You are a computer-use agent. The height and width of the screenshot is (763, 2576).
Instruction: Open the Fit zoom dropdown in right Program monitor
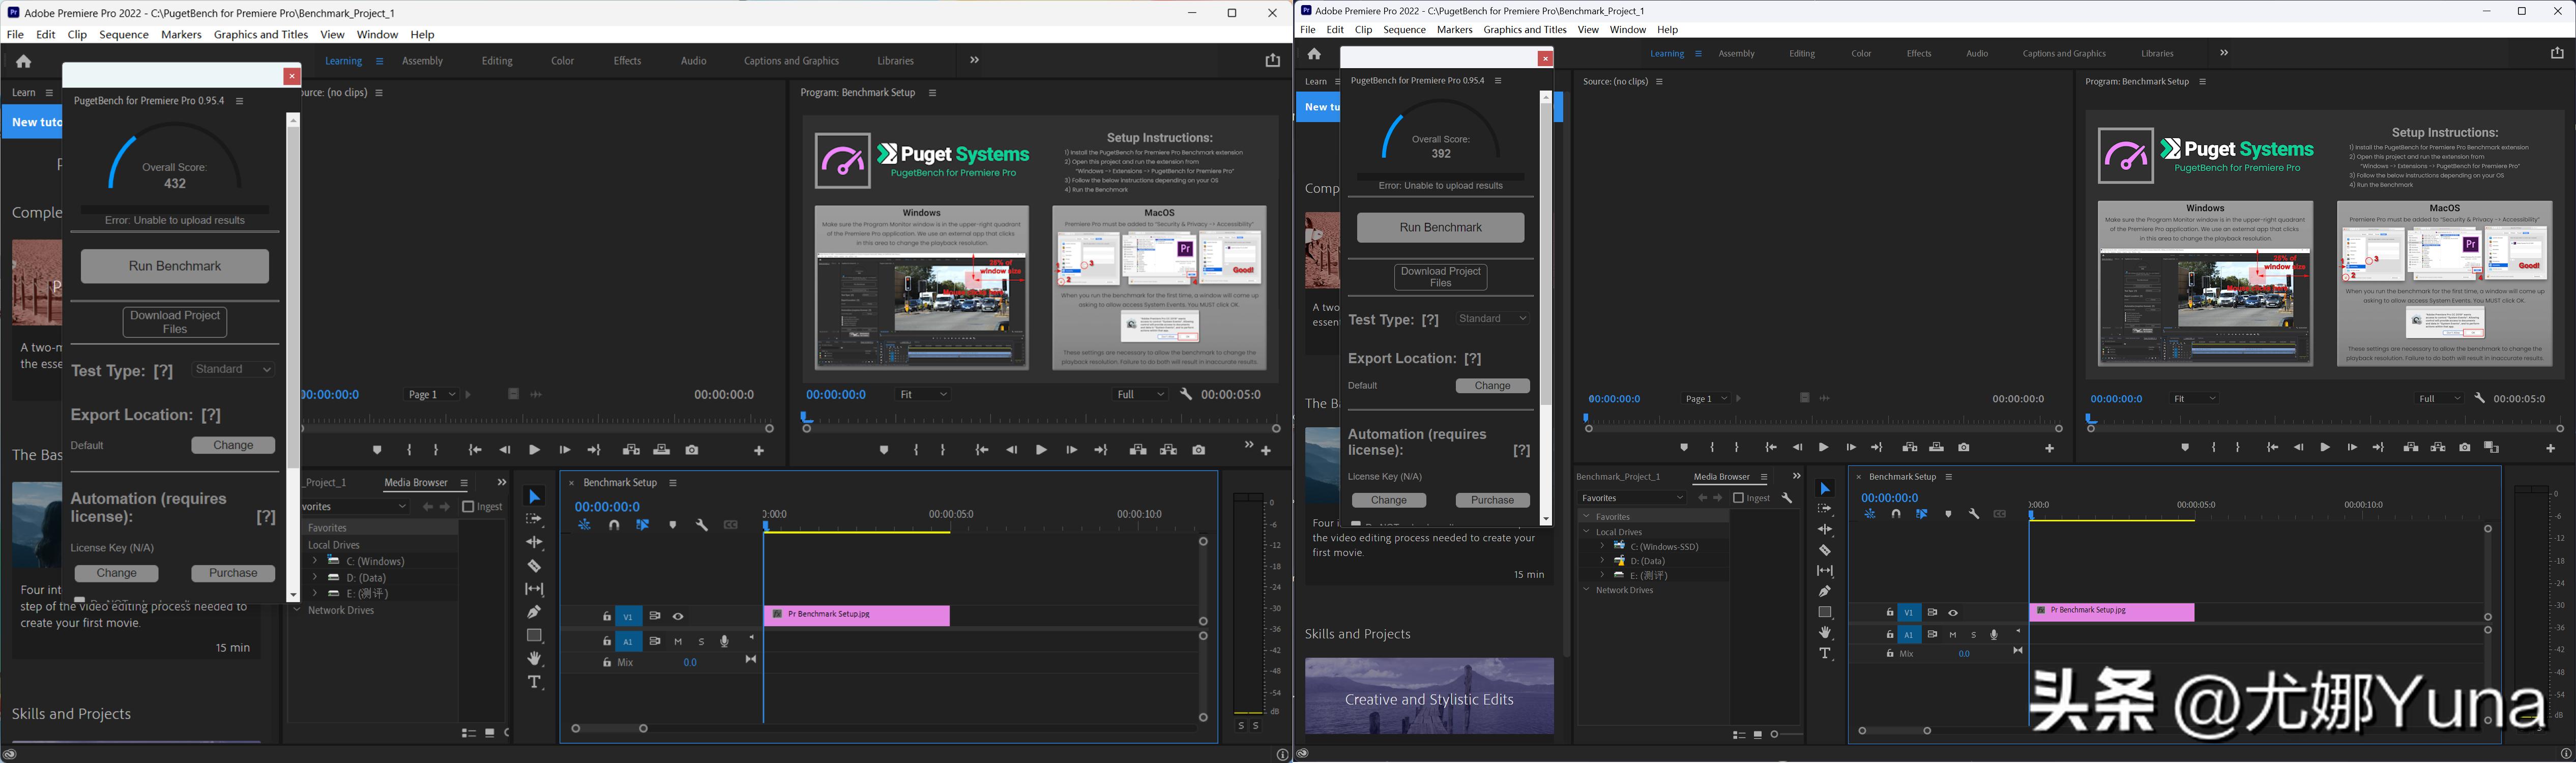pyautogui.click(x=2195, y=398)
